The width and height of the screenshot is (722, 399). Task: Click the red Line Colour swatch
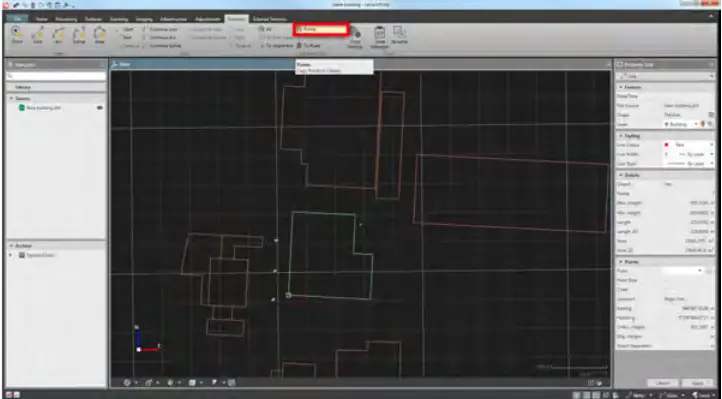(666, 145)
